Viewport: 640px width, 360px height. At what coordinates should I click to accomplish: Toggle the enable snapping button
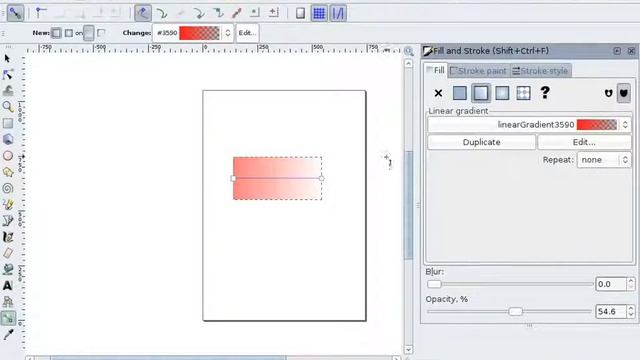click(x=15, y=13)
